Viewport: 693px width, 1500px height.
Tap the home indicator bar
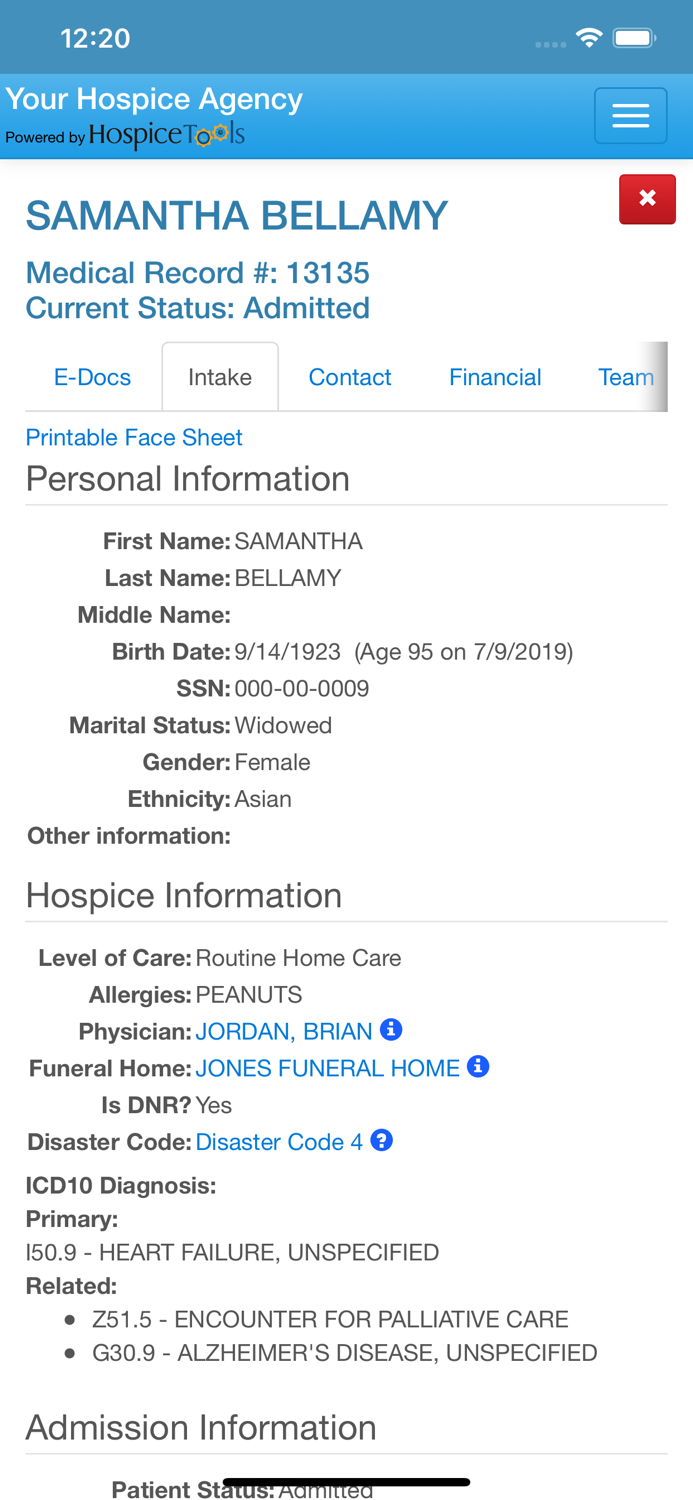pyautogui.click(x=346, y=1482)
